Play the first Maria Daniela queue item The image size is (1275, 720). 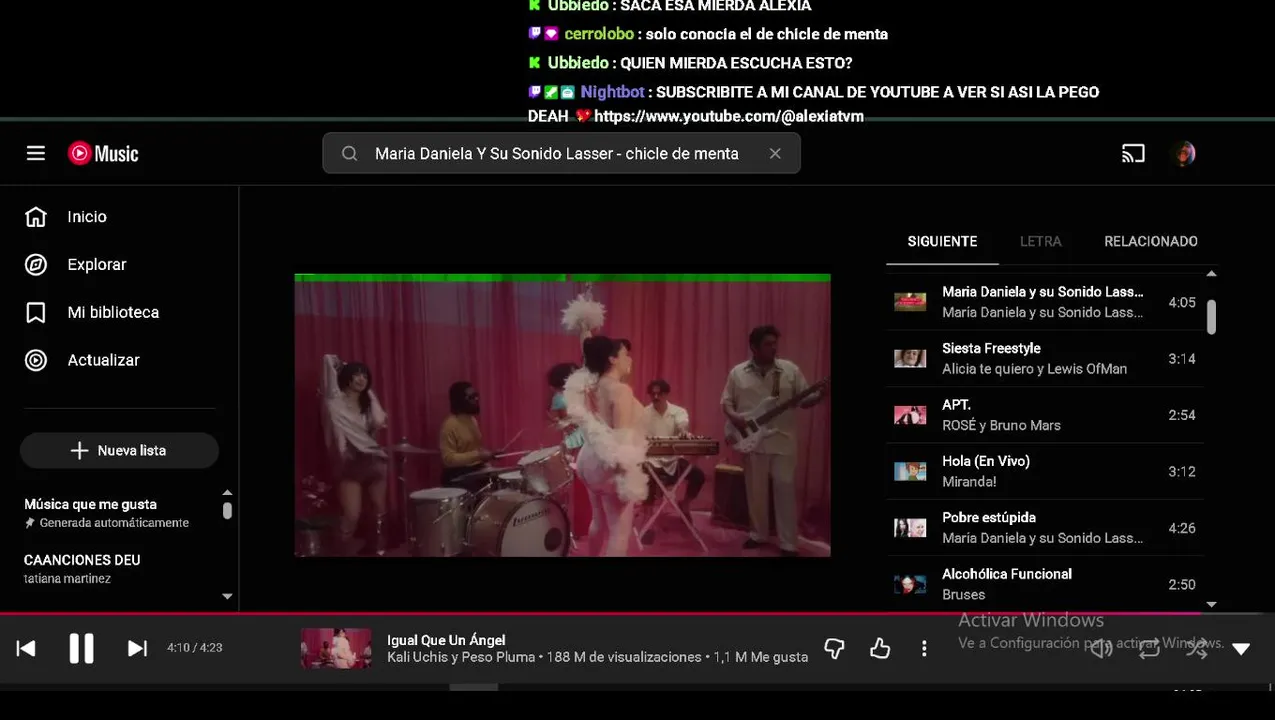pos(1045,302)
